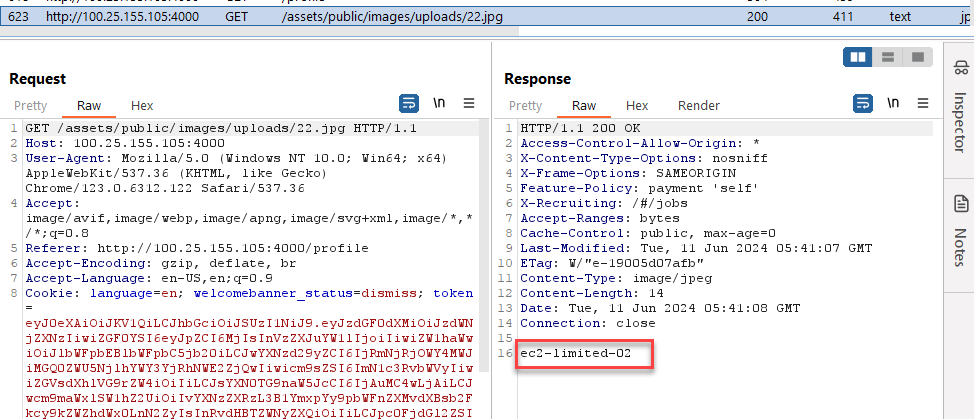The image size is (974, 419).
Task: Toggle word wrap in the Request panel
Action: pos(409,103)
